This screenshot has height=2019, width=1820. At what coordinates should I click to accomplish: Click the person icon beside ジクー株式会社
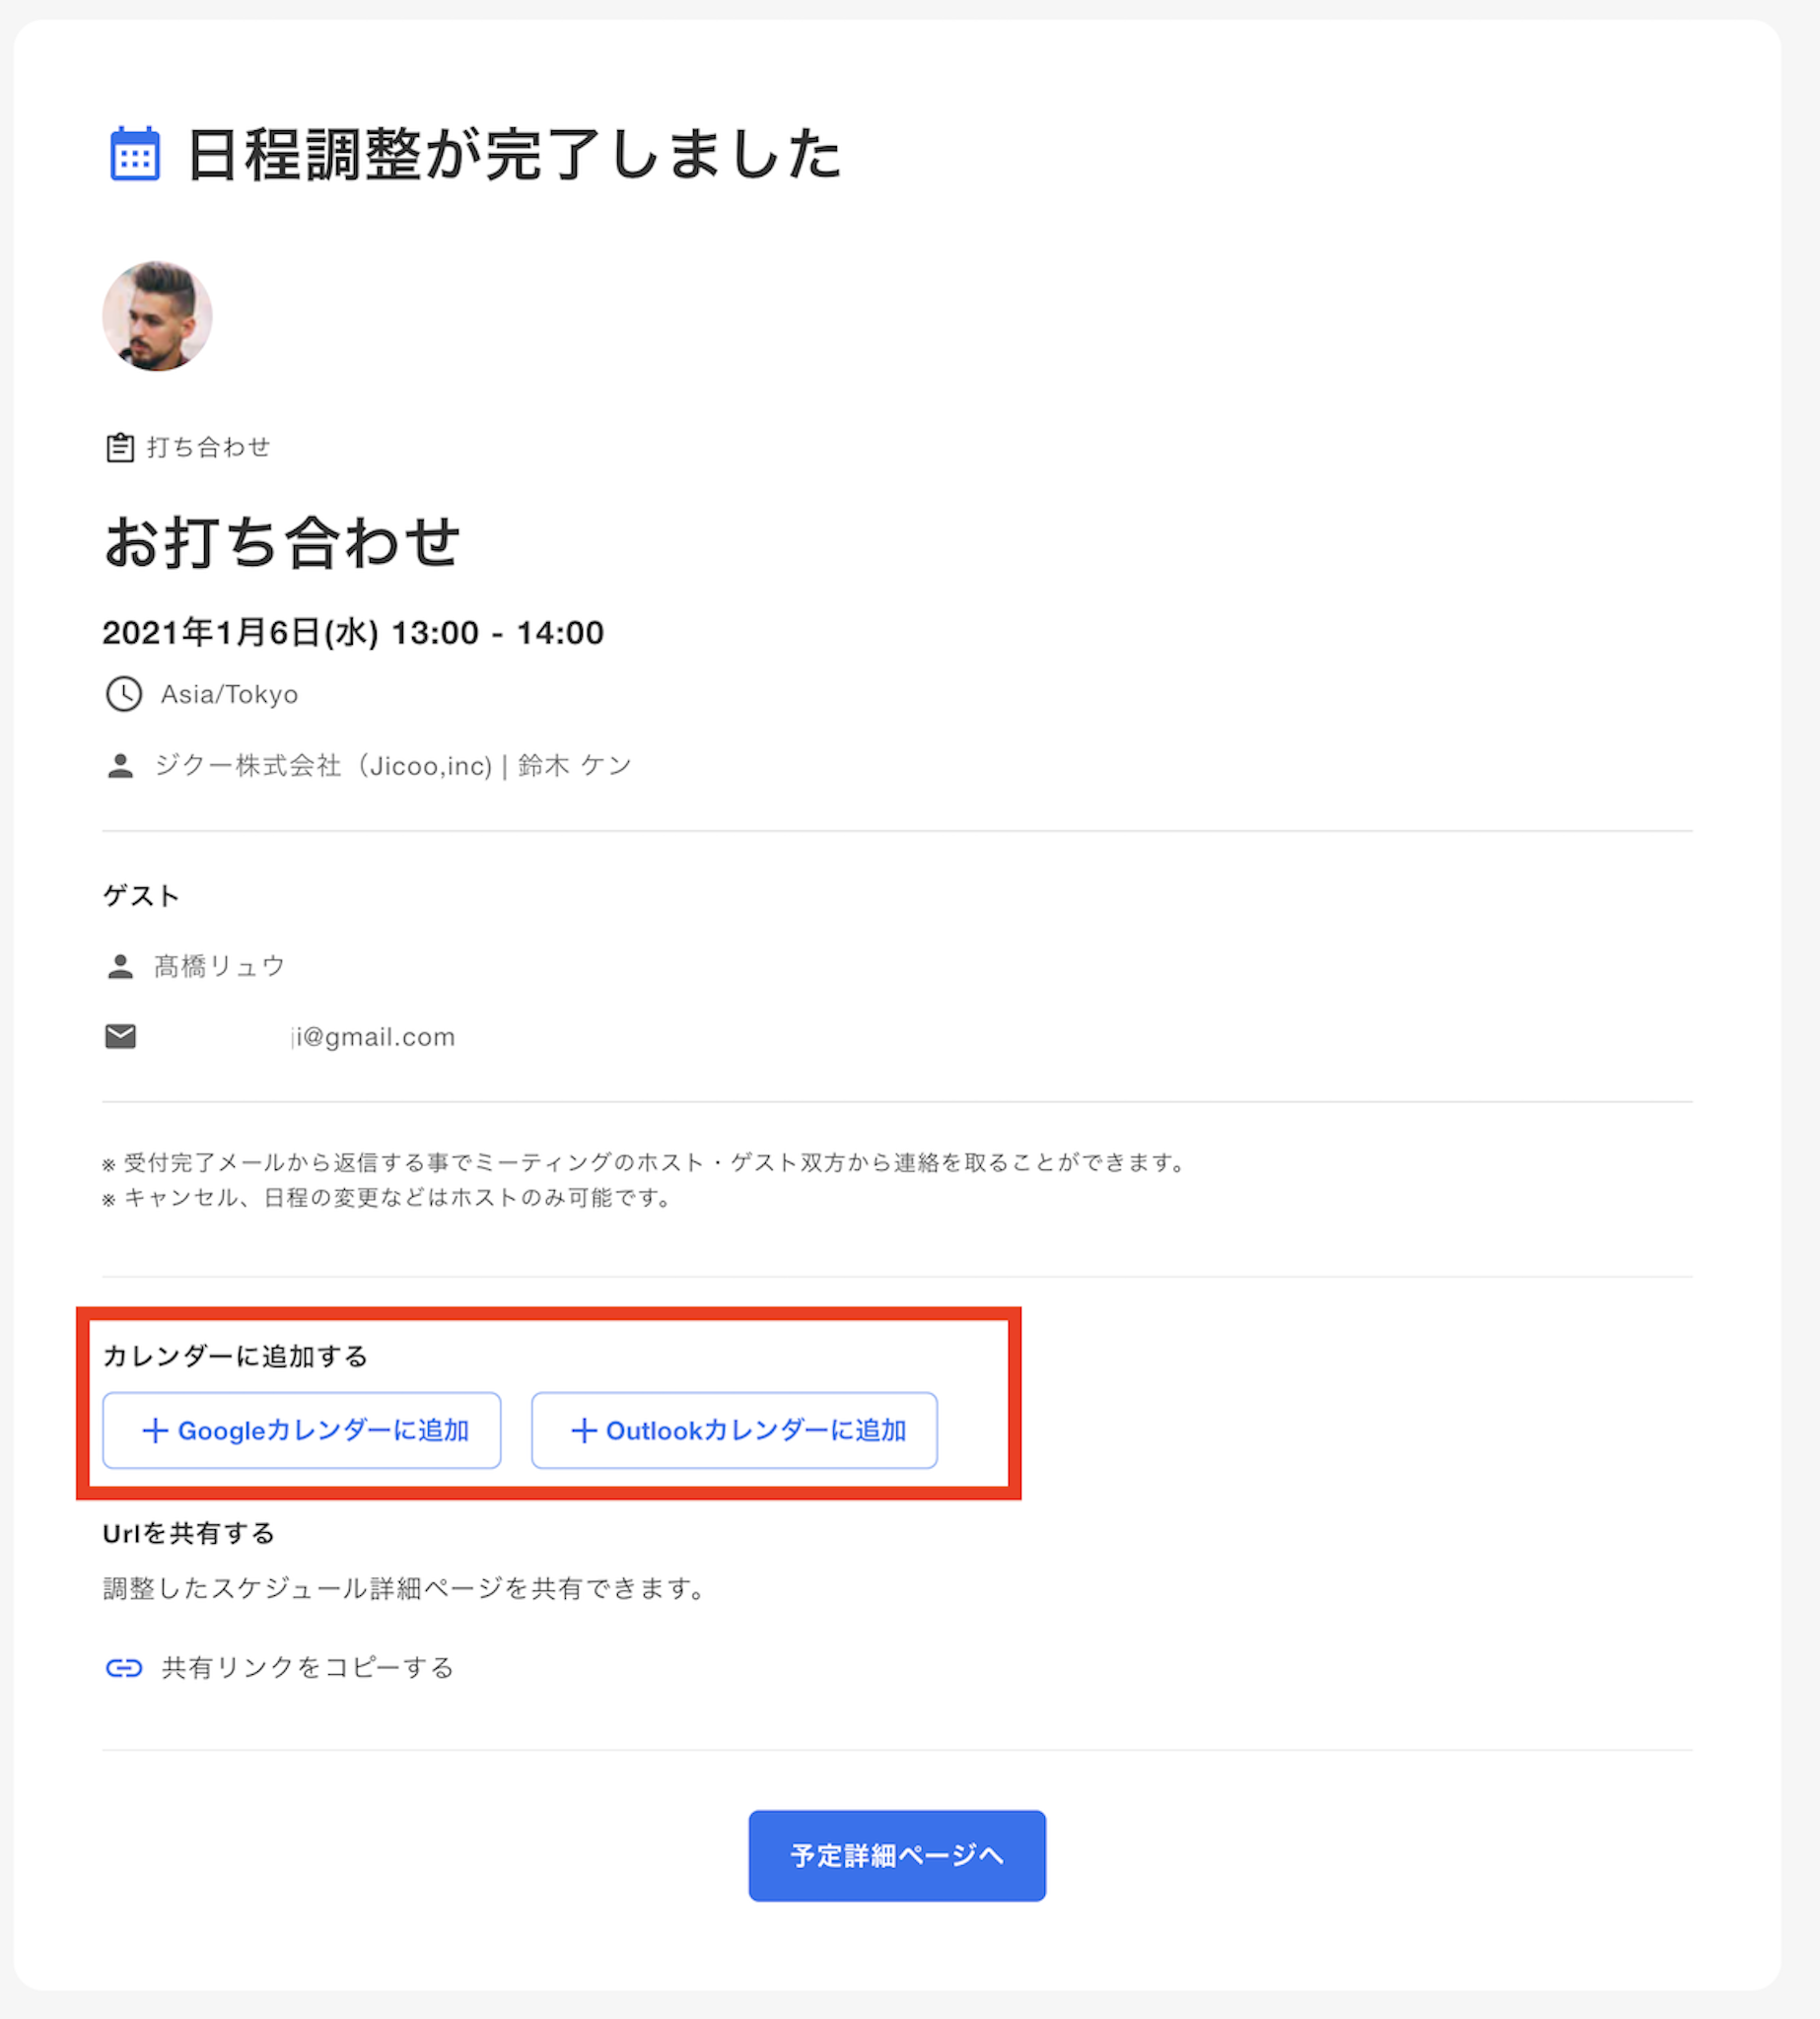click(x=120, y=766)
